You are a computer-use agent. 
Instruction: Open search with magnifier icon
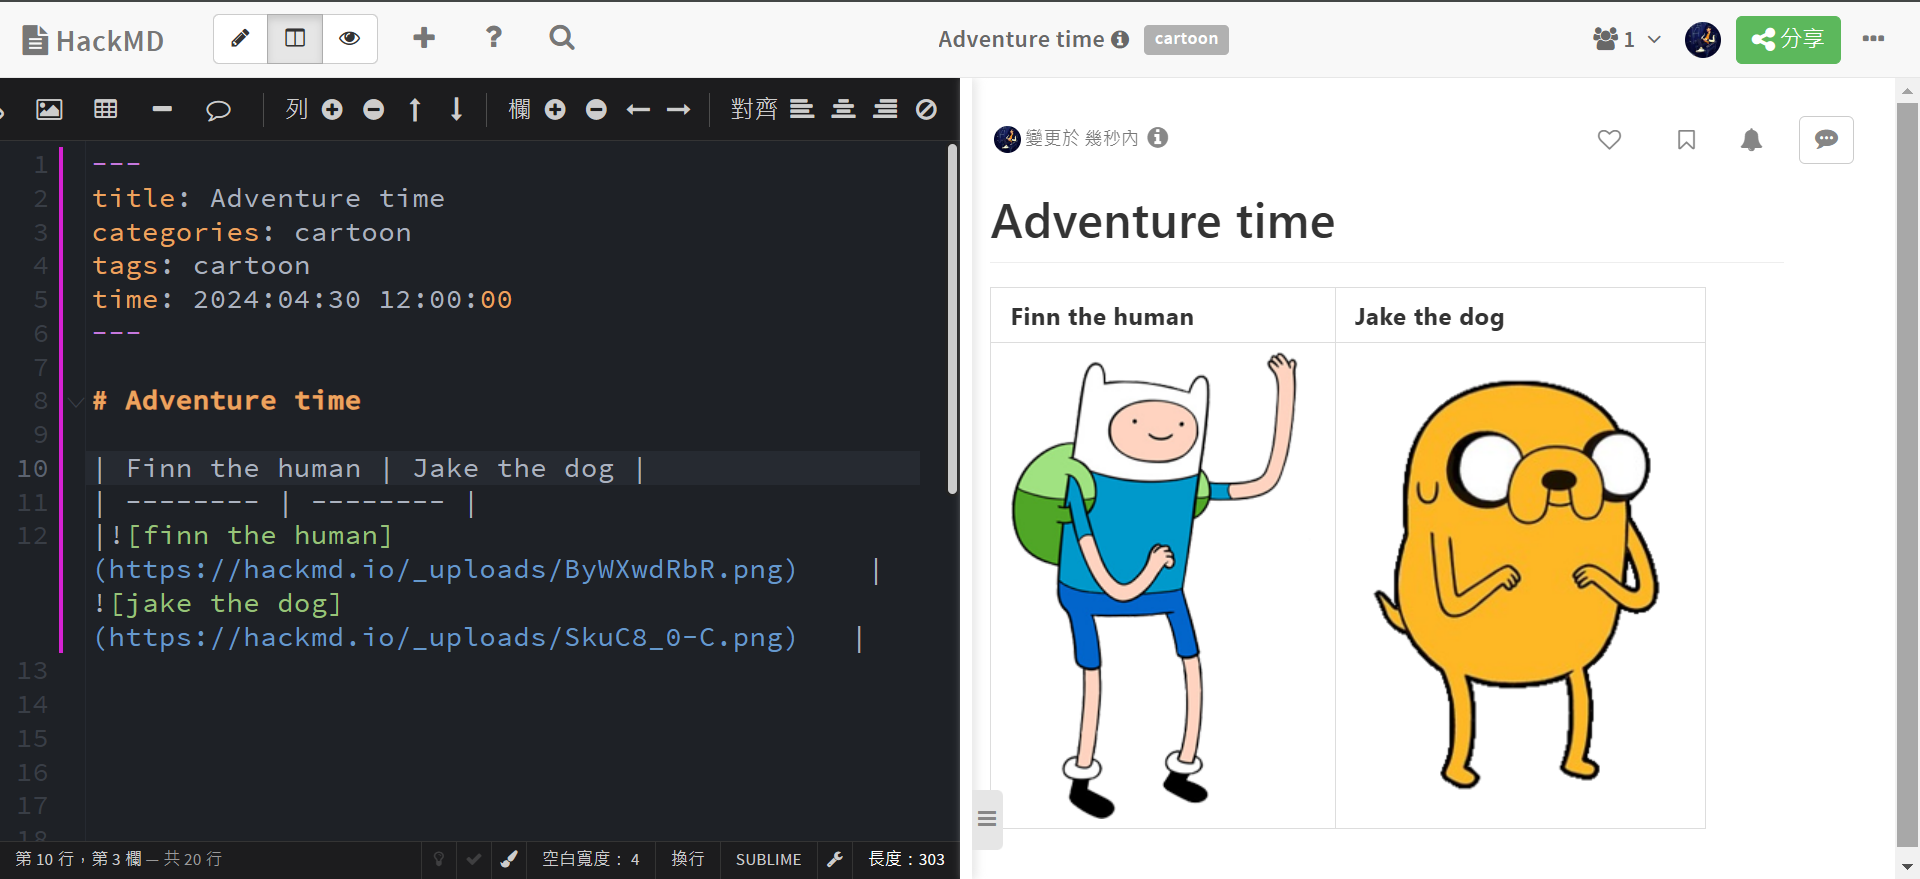(562, 38)
